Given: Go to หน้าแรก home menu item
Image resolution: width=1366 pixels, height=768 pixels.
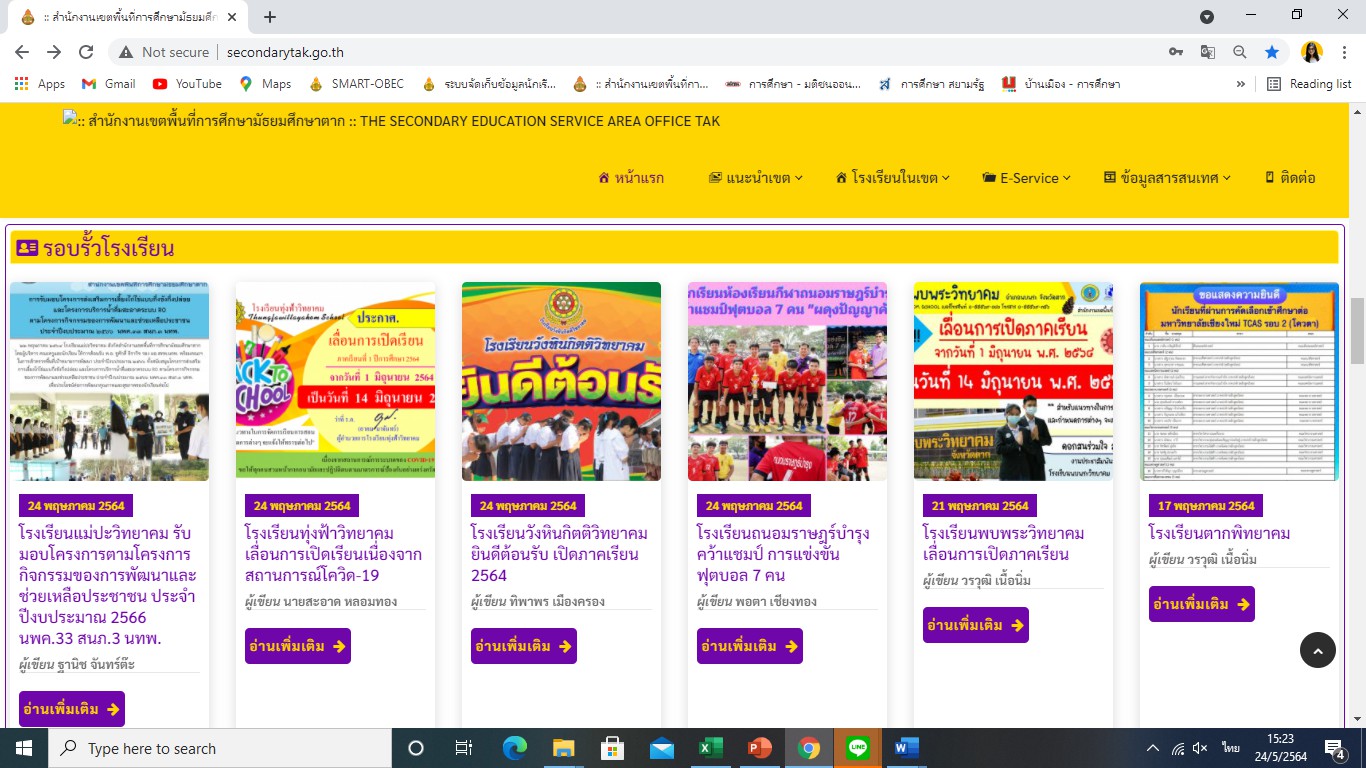Looking at the screenshot, I should (630, 178).
